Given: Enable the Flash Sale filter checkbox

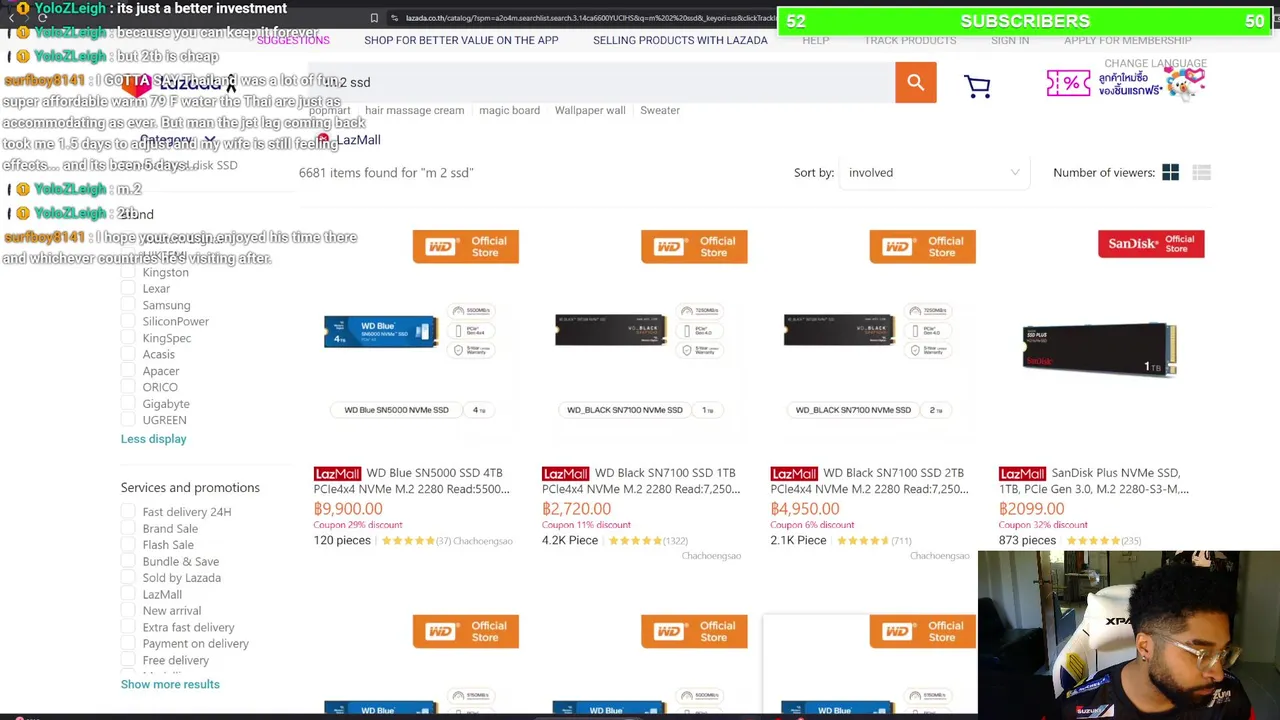Looking at the screenshot, I should click(x=128, y=545).
